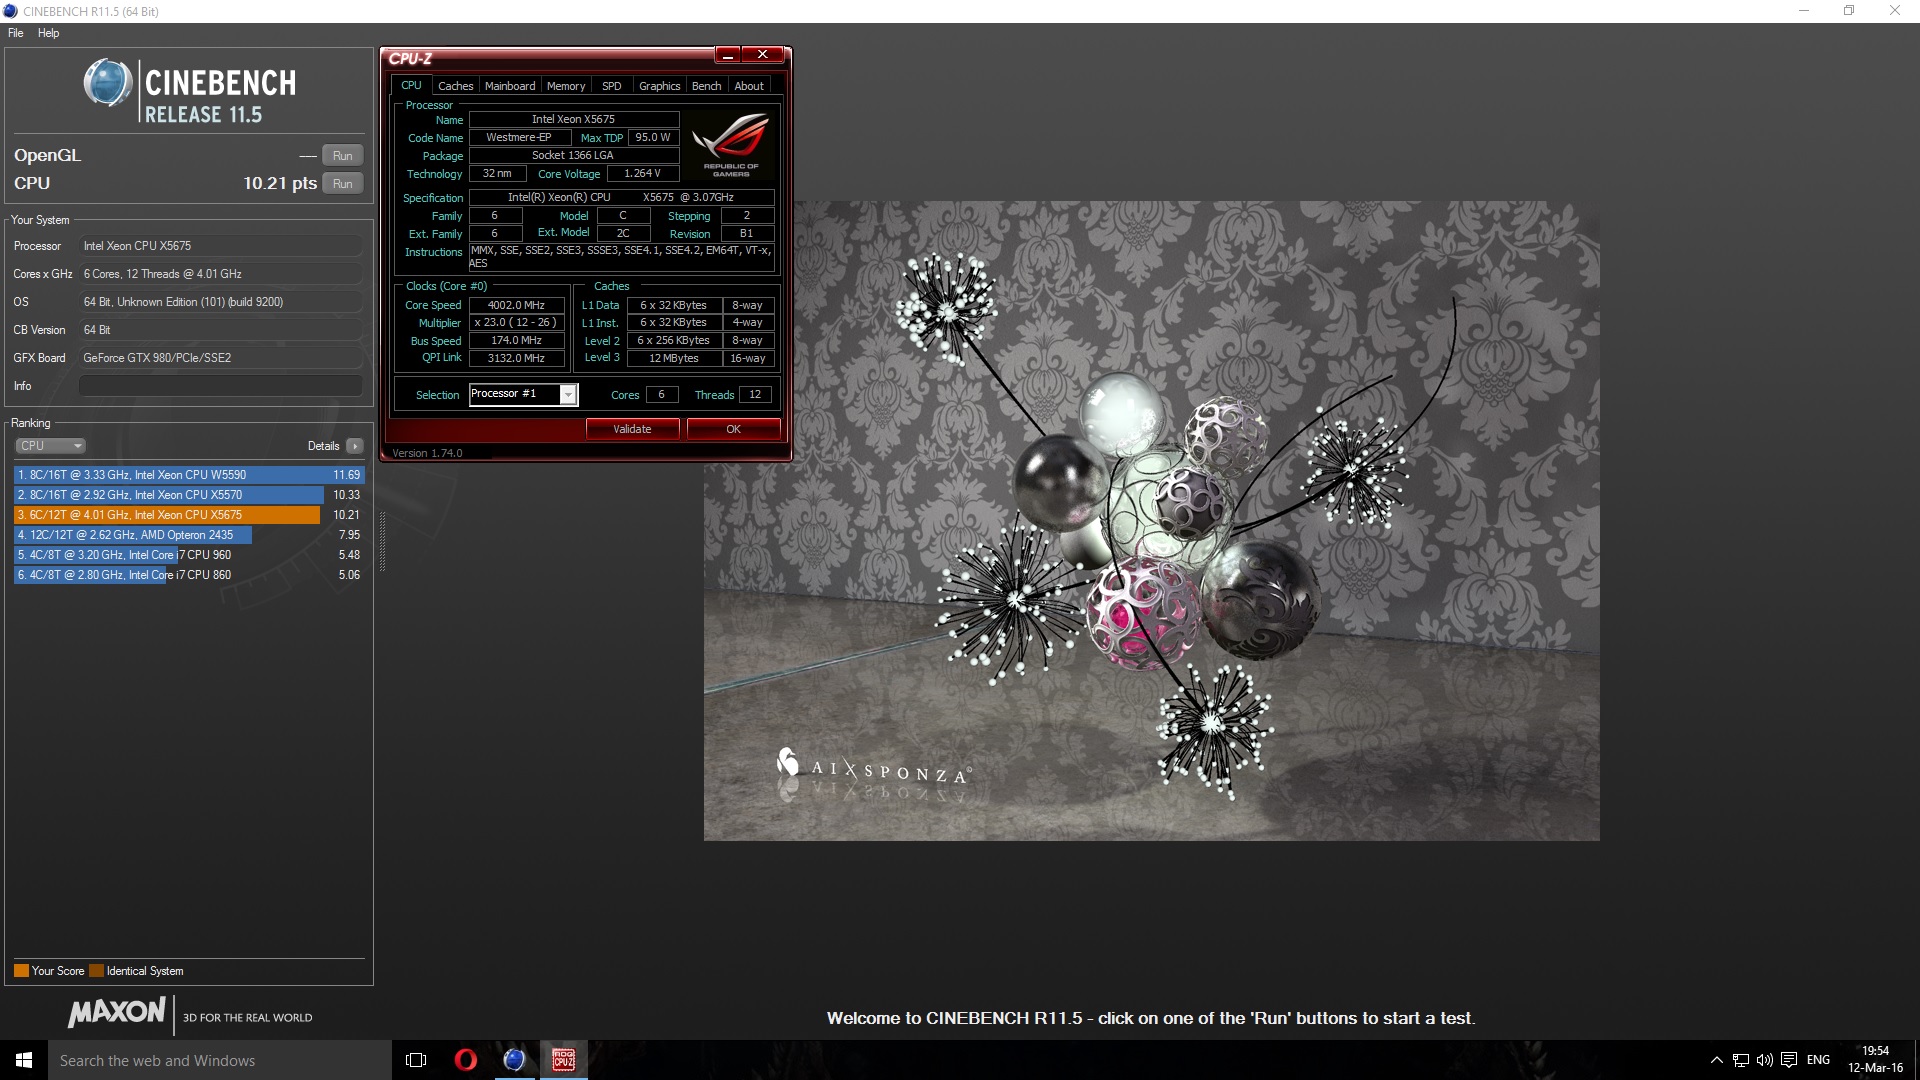Open the Action Center notifications icon
This screenshot has width=1920, height=1080.
pyautogui.click(x=1789, y=1060)
